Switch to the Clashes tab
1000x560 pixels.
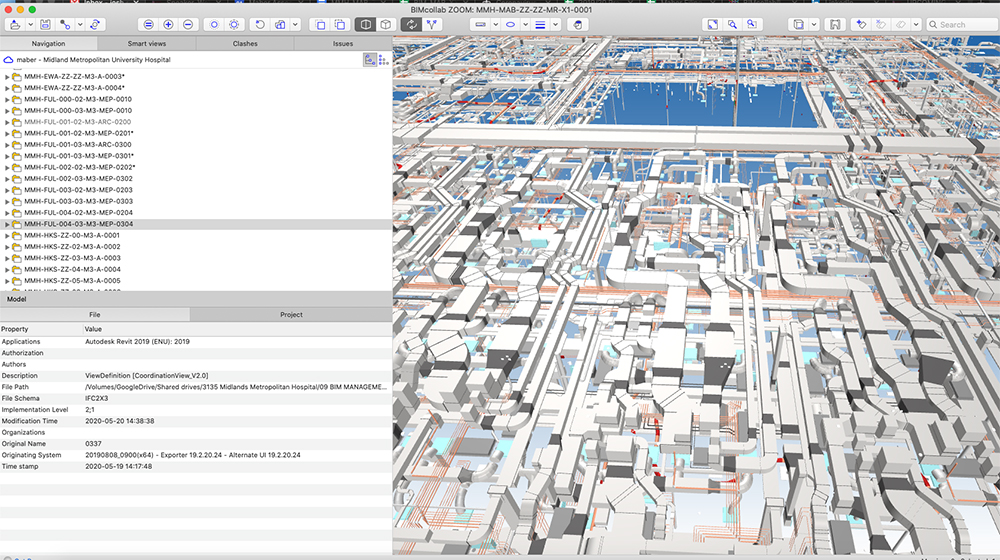click(x=245, y=44)
